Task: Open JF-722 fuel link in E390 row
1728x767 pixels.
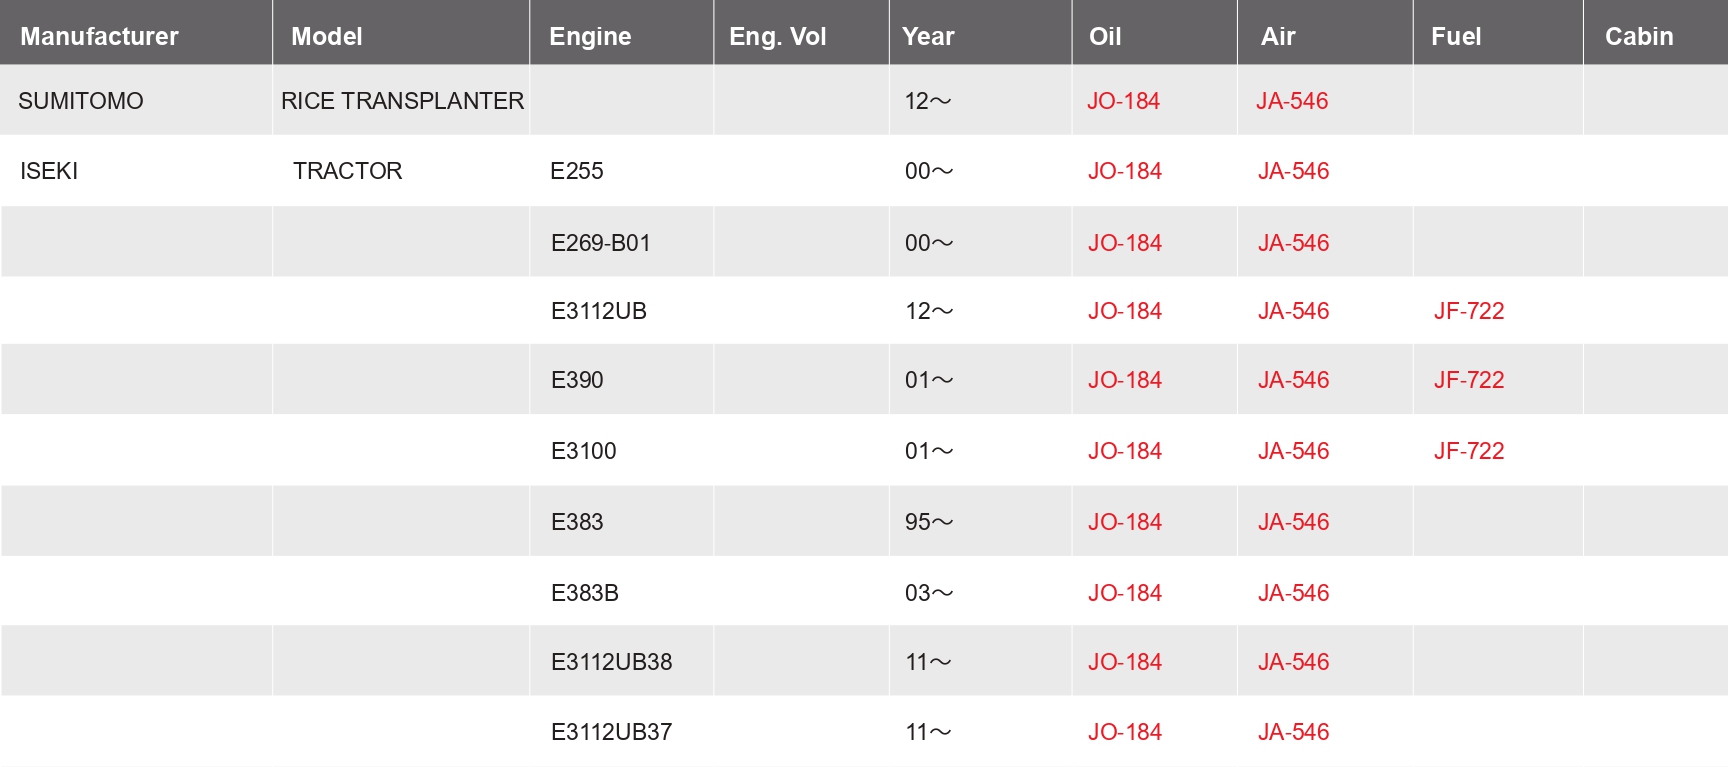Action: (1468, 380)
